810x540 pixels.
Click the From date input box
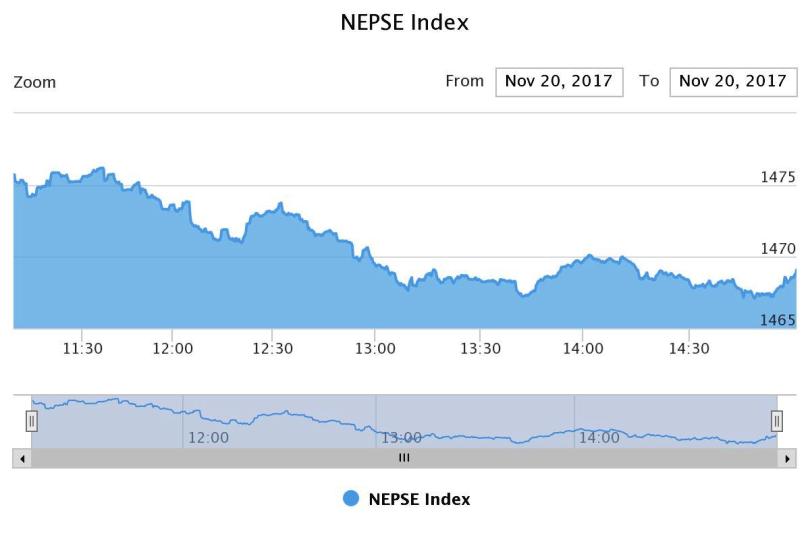click(x=559, y=82)
